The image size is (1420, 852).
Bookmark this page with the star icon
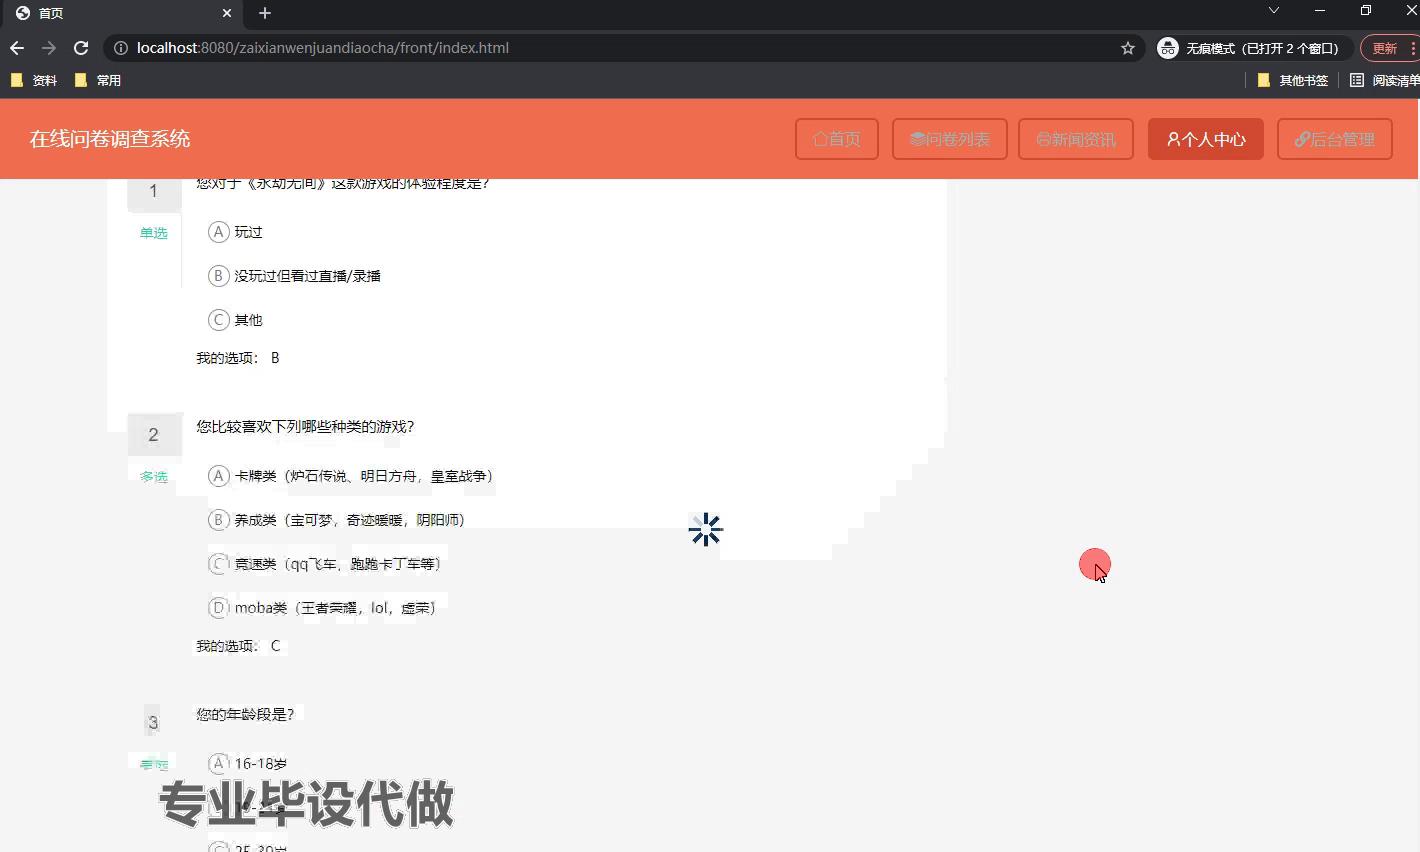1128,48
